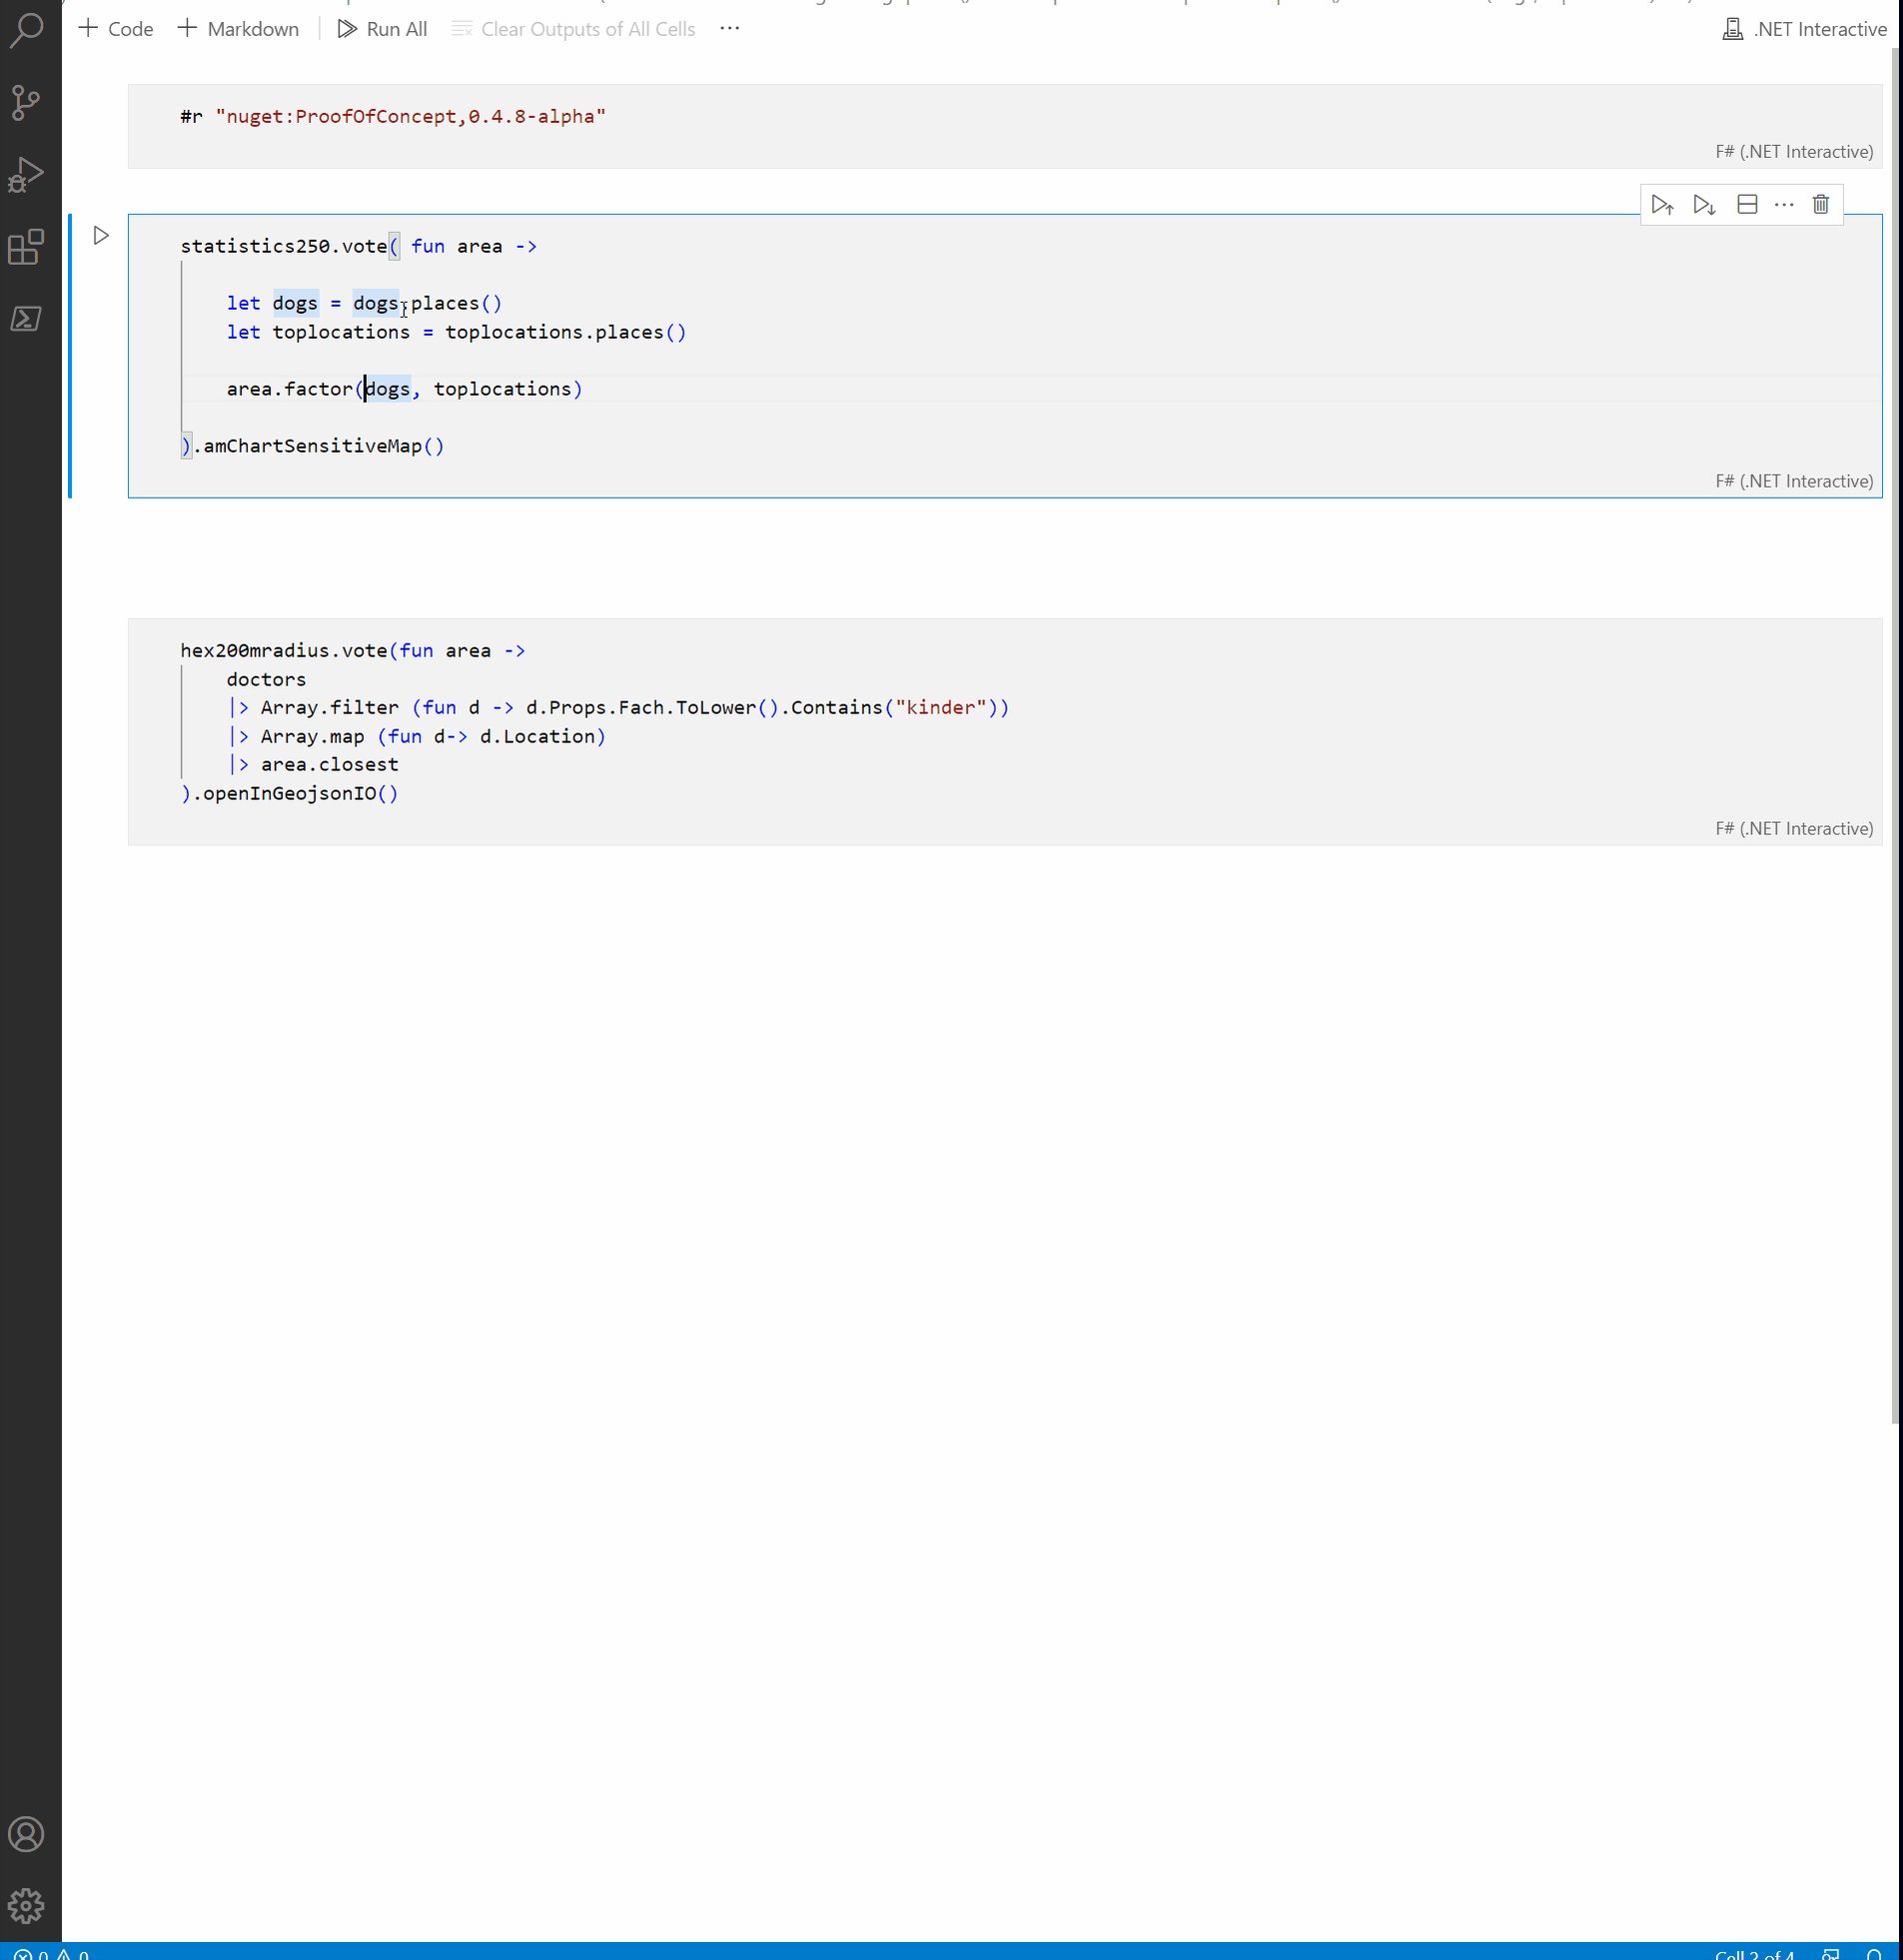The height and width of the screenshot is (1960, 1903).
Task: Change cell language via F# (.NET Interactive) label
Action: tap(1793, 480)
